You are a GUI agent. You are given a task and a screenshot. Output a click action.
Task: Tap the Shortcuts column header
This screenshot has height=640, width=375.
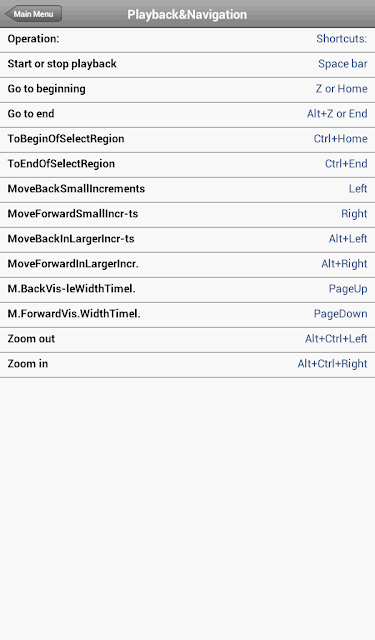click(x=342, y=39)
